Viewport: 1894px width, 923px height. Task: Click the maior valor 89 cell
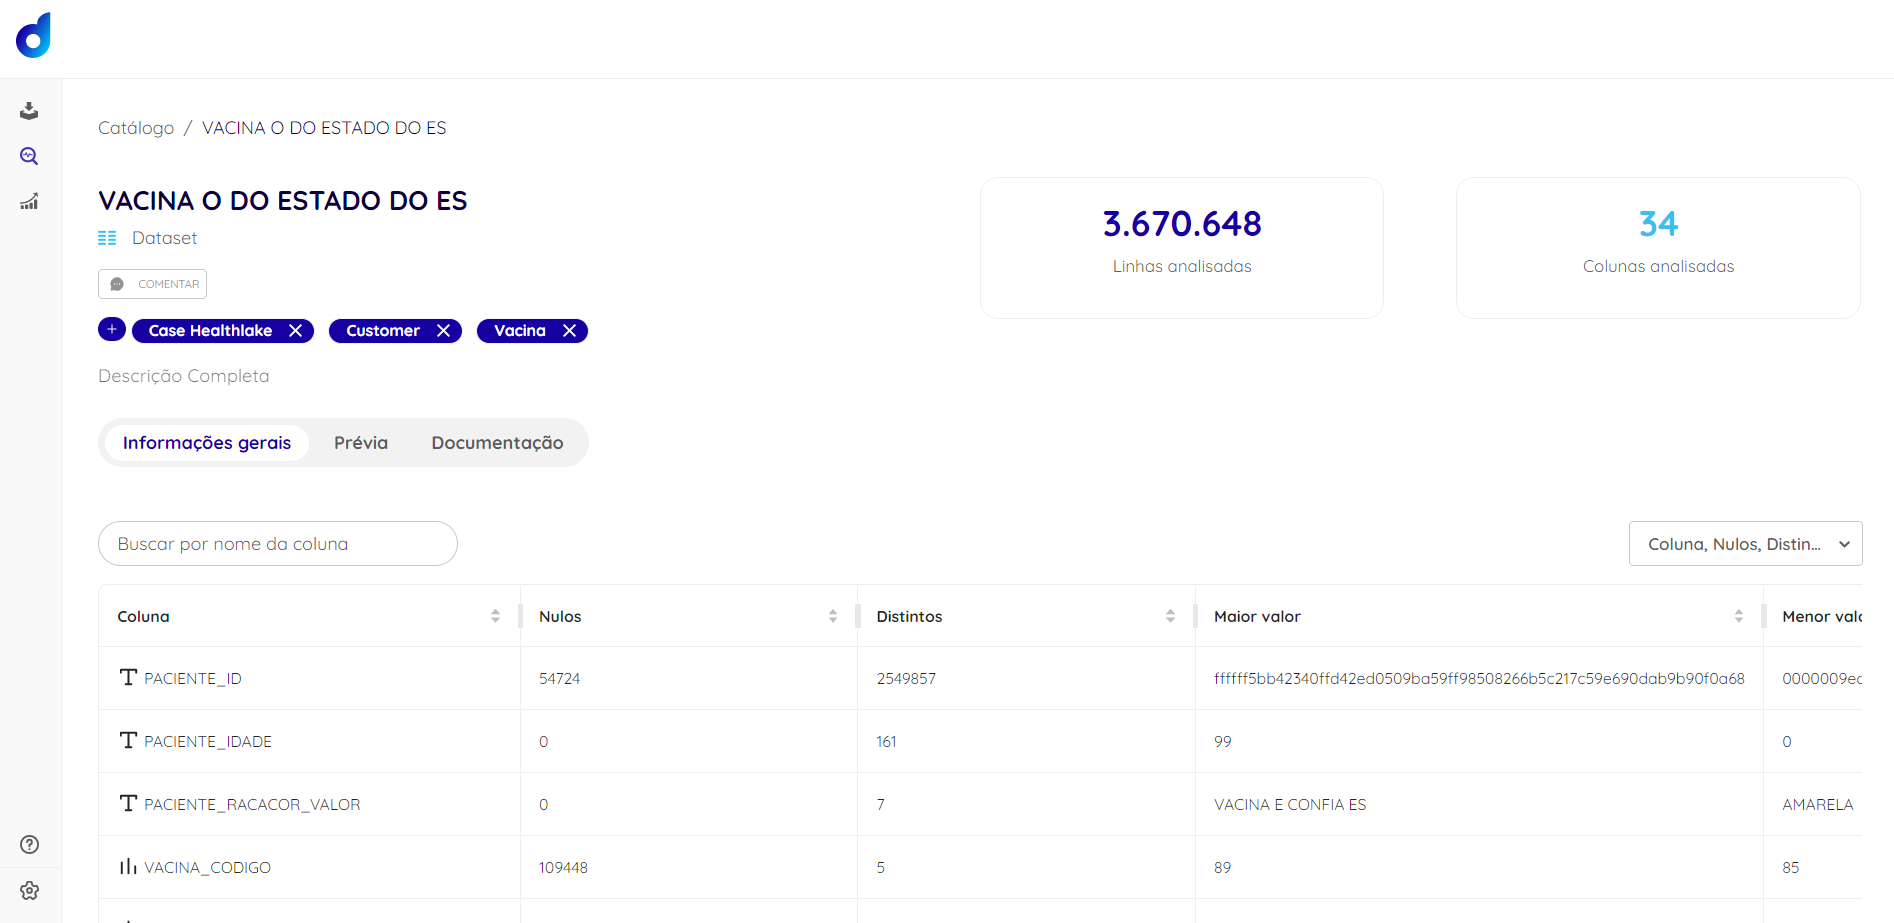tap(1223, 867)
